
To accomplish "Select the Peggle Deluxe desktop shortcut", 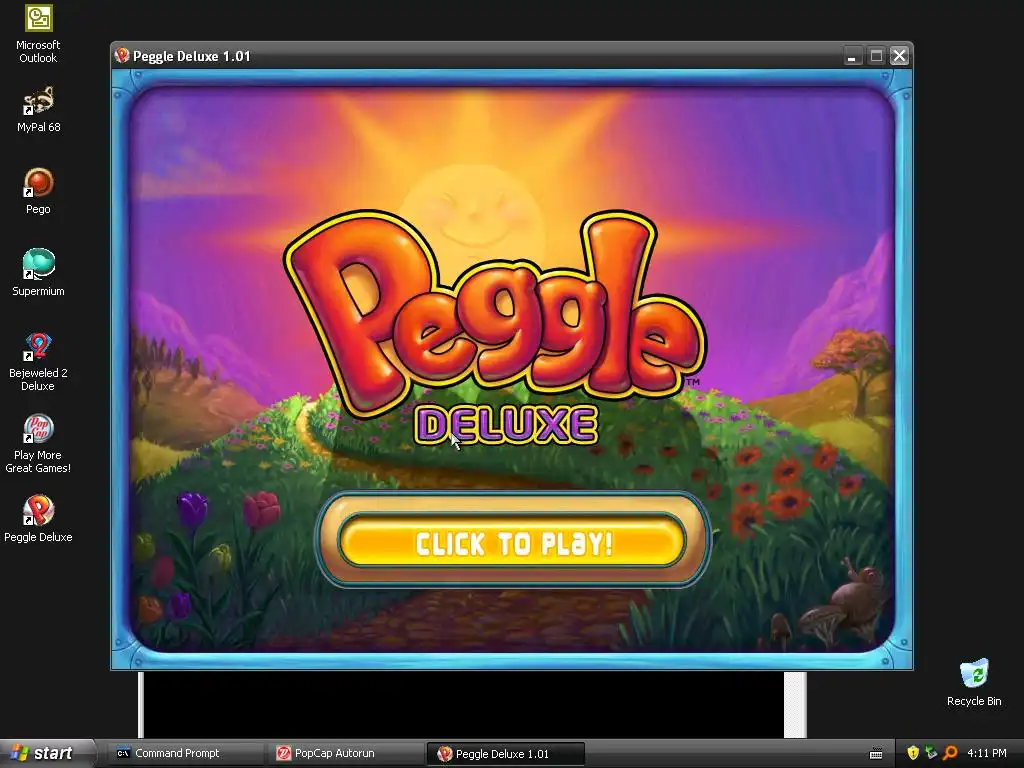I will pyautogui.click(x=38, y=519).
